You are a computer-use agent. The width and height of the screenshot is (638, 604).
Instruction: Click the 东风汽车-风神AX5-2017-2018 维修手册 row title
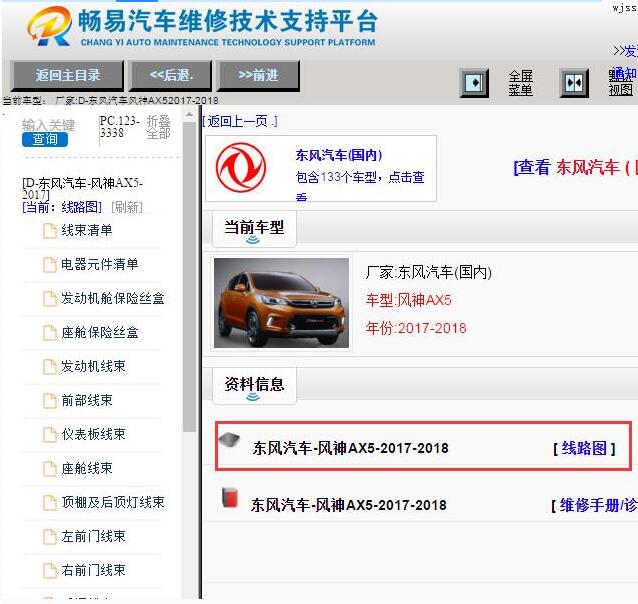tap(349, 505)
